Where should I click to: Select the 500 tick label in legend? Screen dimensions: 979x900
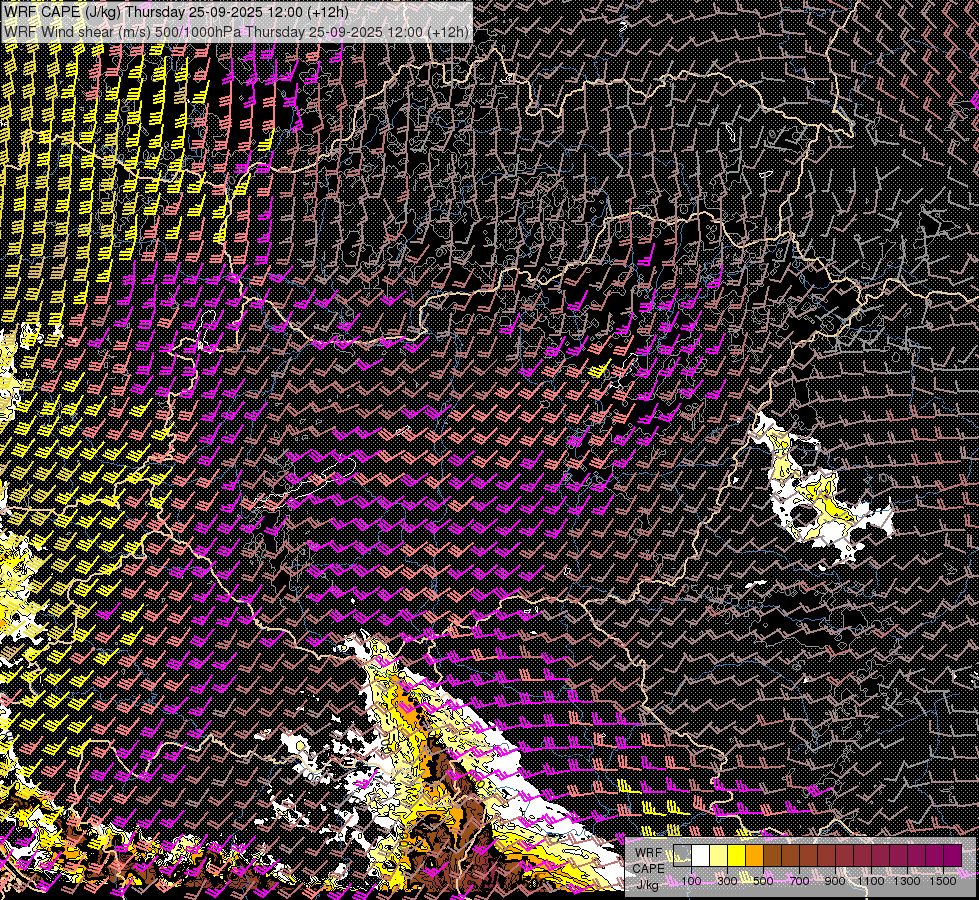point(763,881)
